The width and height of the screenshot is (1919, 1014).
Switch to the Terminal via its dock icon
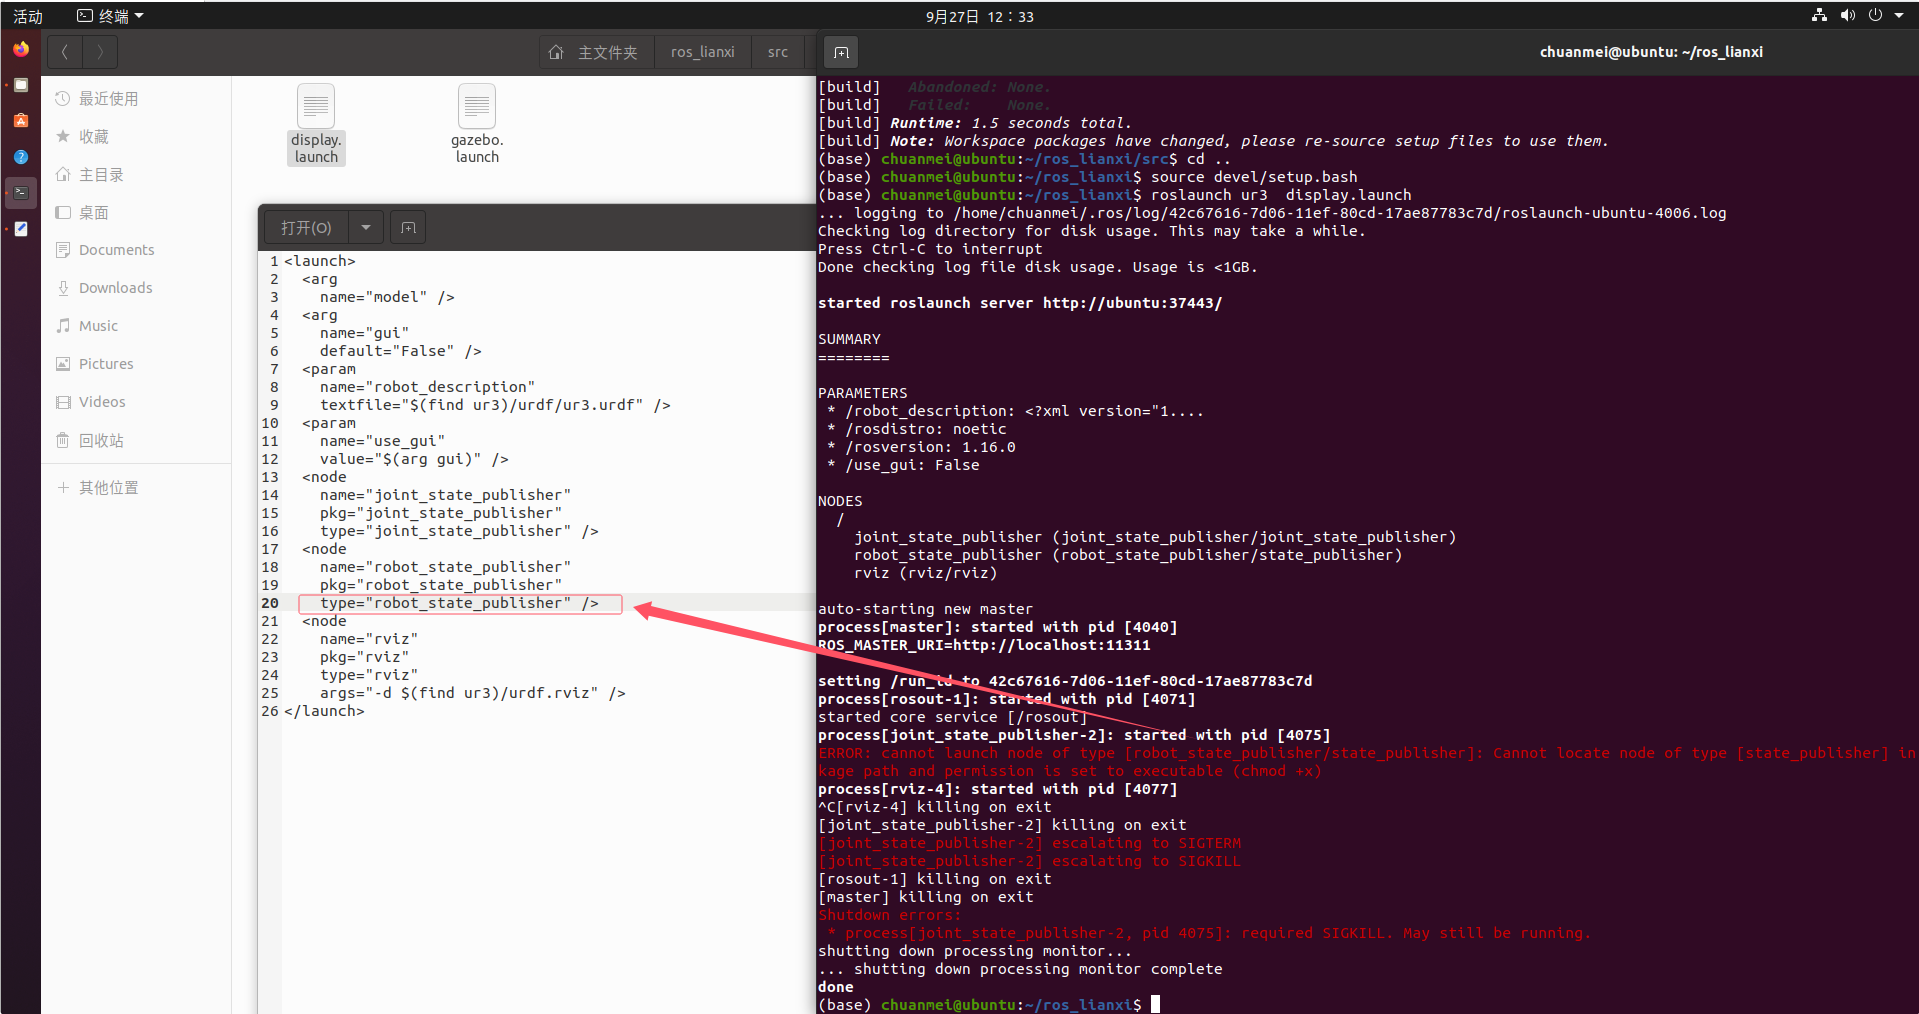tap(20, 193)
